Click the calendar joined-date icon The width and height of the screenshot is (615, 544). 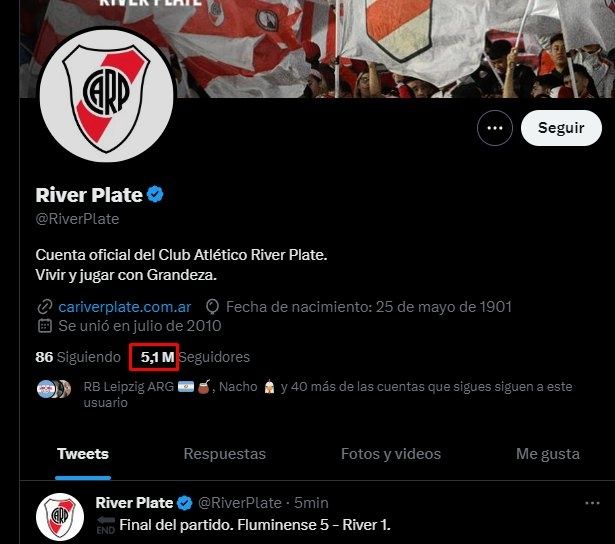click(x=45, y=326)
